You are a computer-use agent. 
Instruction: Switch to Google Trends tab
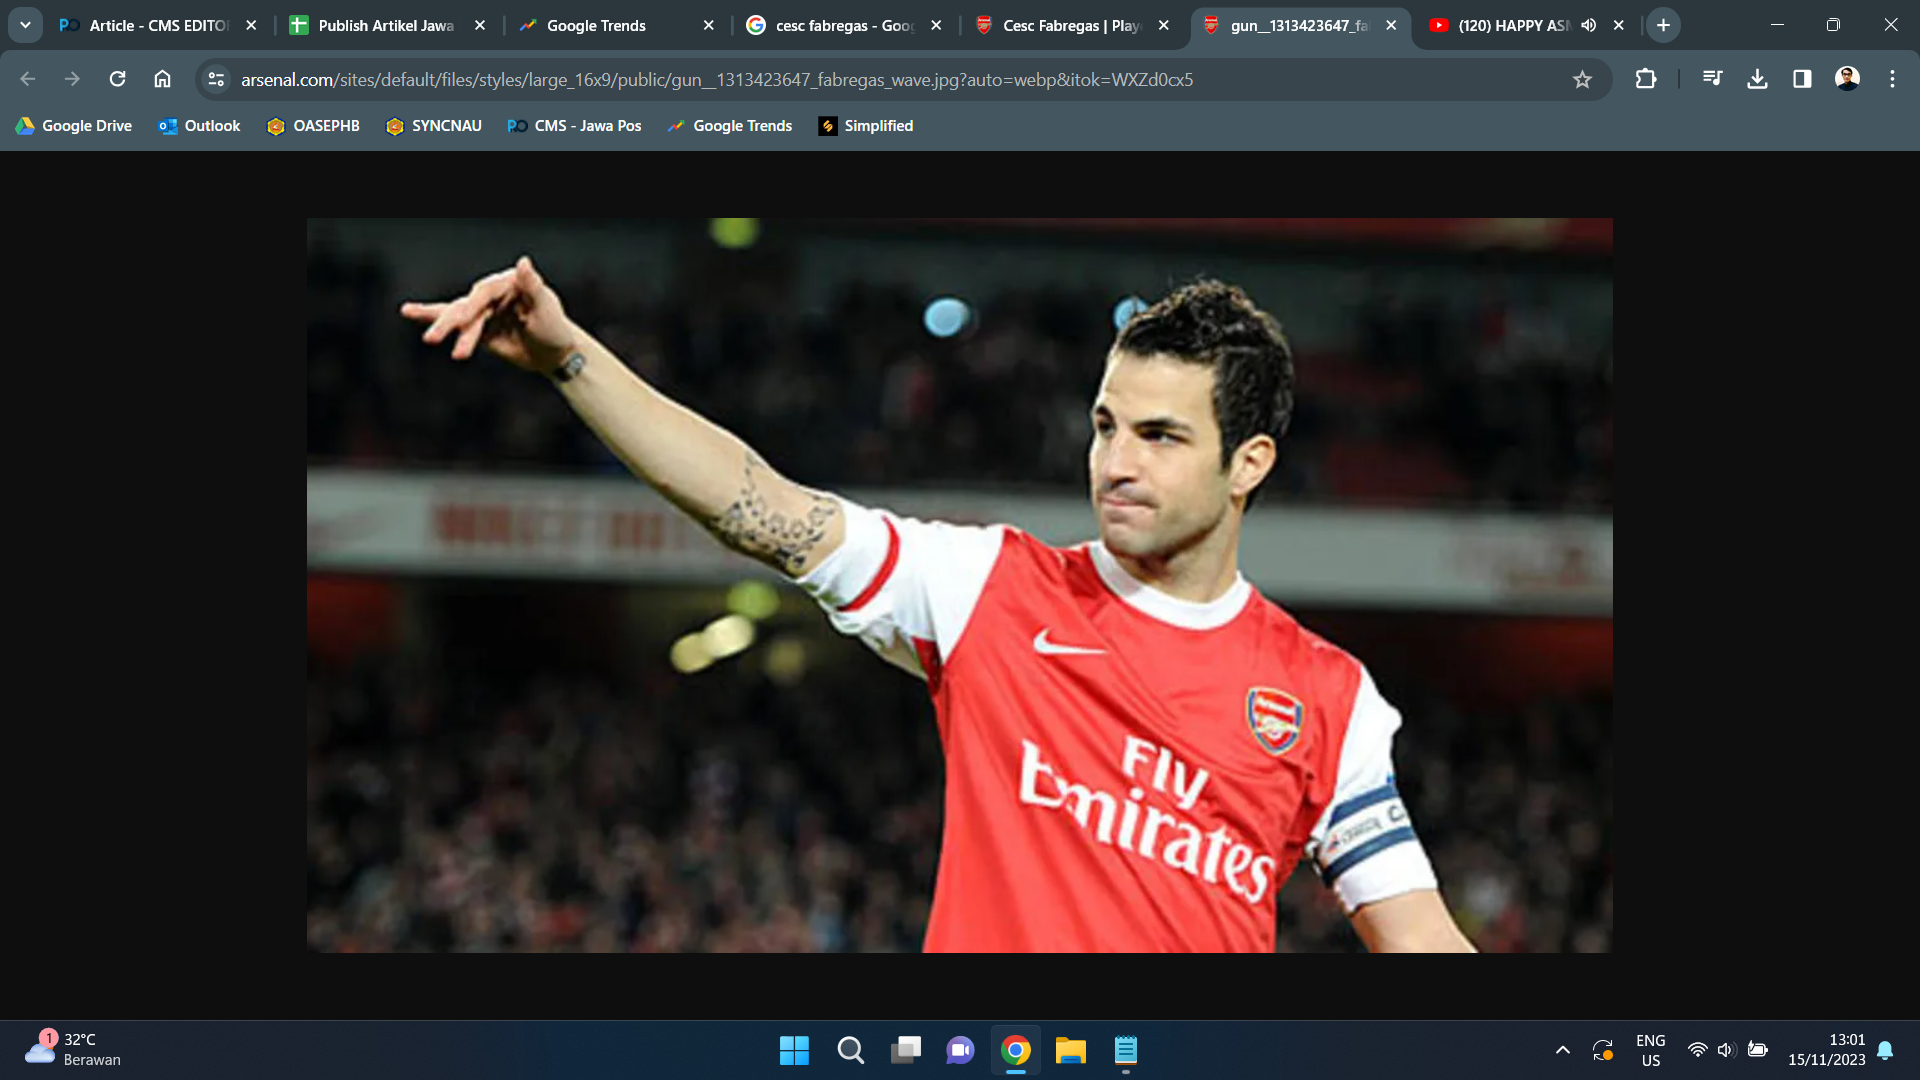[x=617, y=25]
